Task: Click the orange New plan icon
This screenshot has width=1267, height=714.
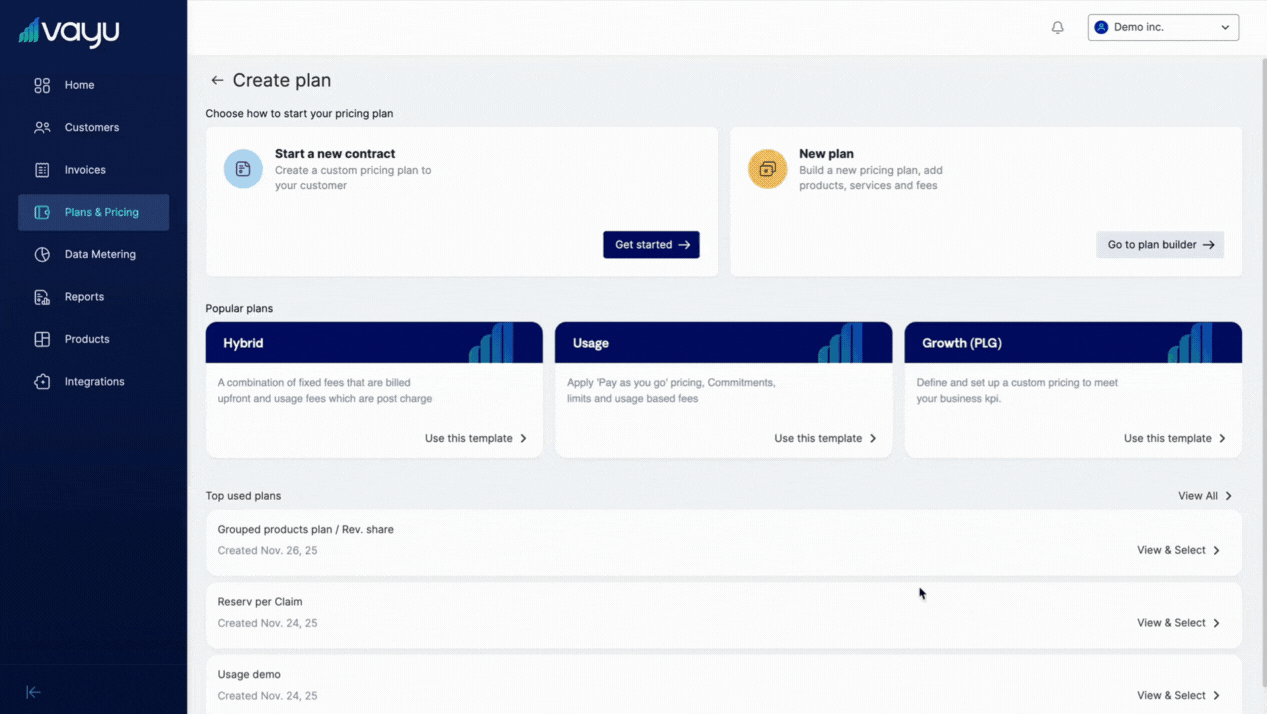Action: (767, 169)
